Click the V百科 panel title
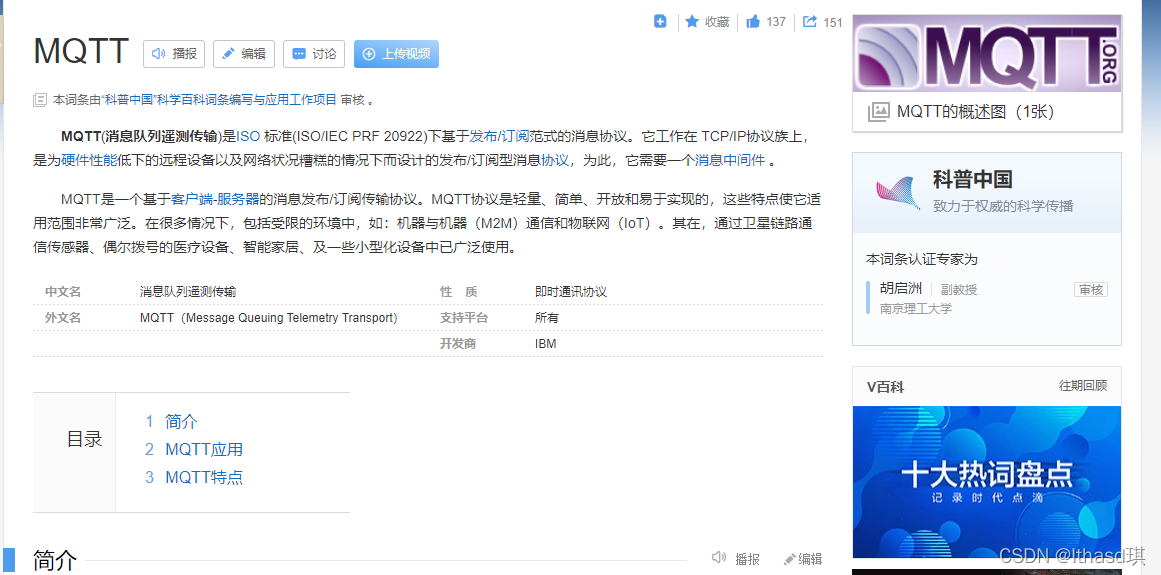1161x575 pixels. [x=886, y=387]
